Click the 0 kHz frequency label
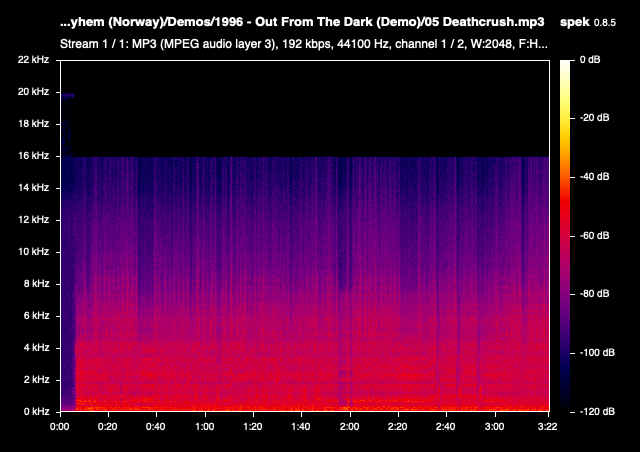Viewport: 640px width, 452px height. click(36, 412)
